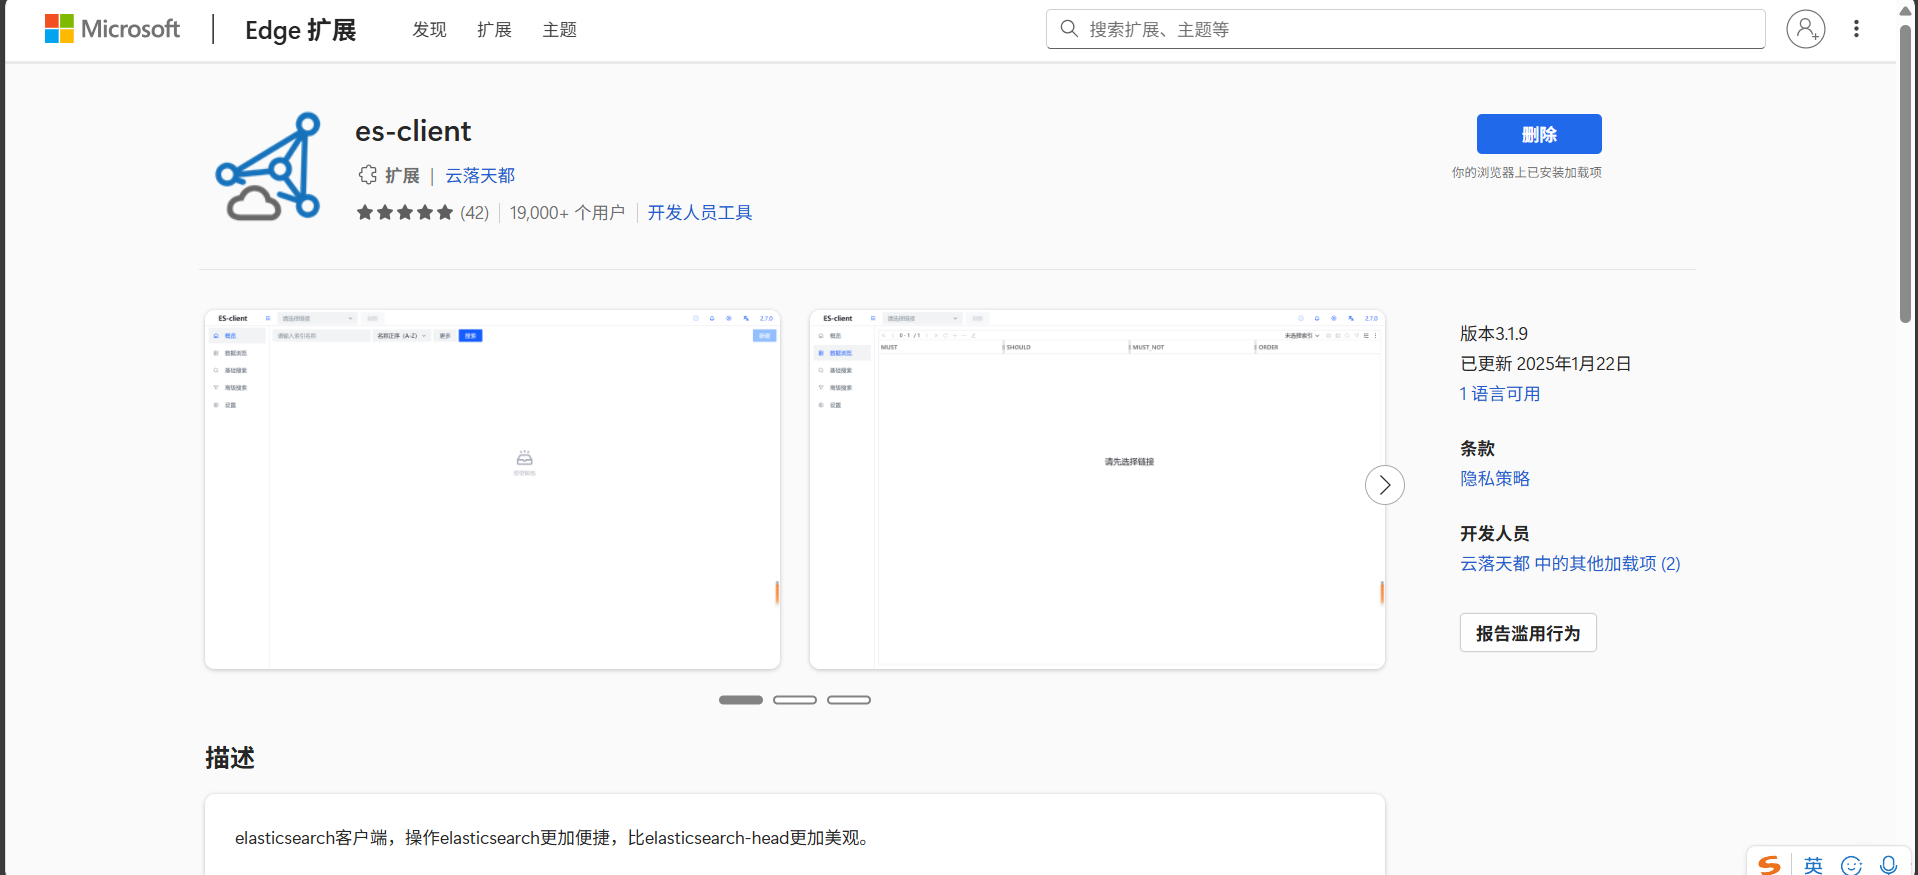Open the 开发人员工具 category link
This screenshot has width=1918, height=875.
(x=700, y=213)
